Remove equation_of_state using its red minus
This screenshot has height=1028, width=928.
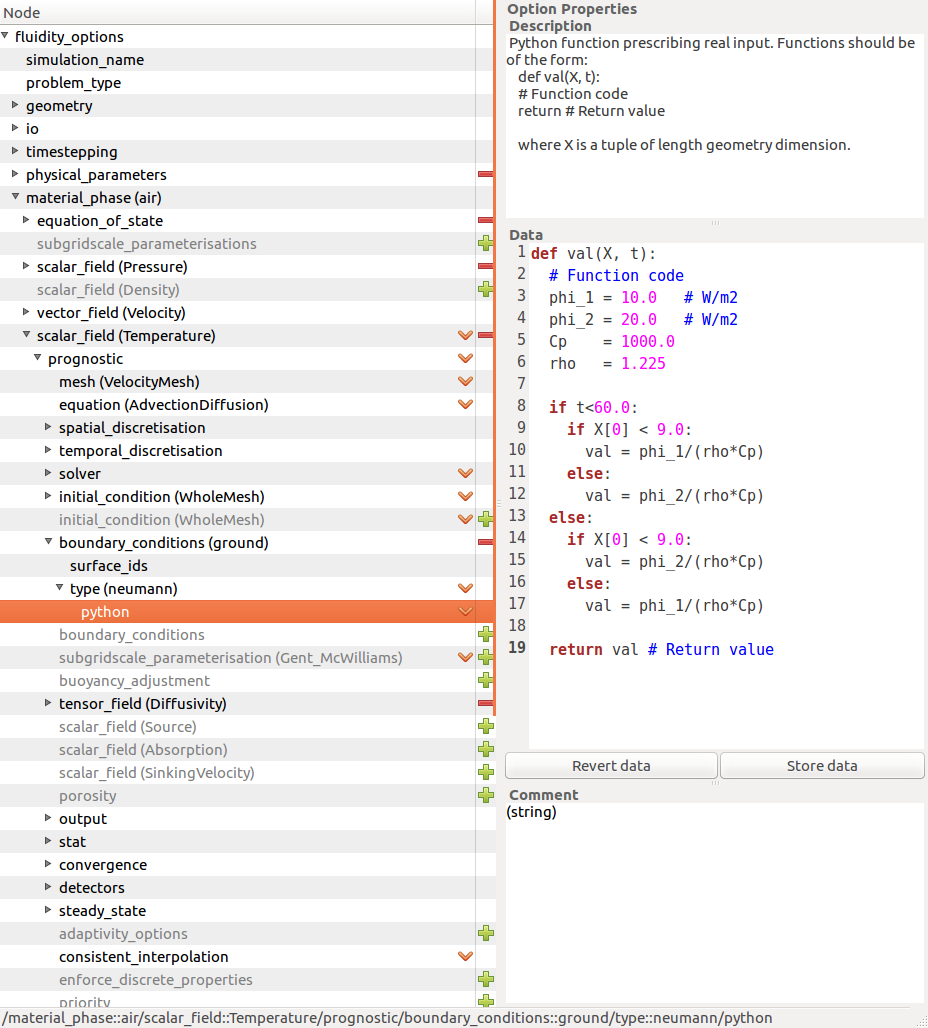pos(485,220)
